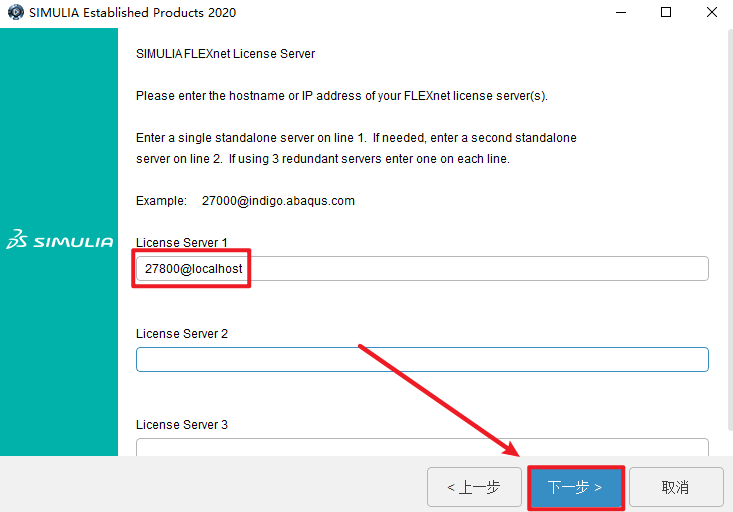
Task: Click the "Please enter the hostname" instruction text
Action: (342, 96)
